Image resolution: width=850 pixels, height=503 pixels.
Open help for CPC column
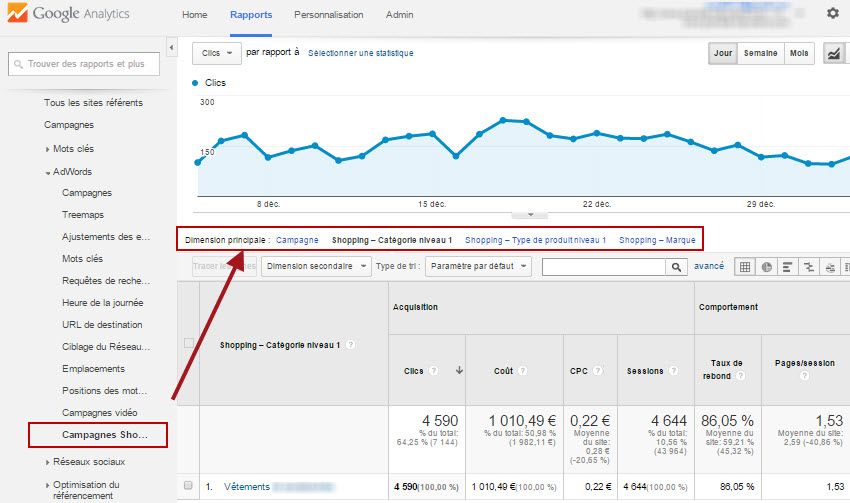pyautogui.click(x=597, y=371)
